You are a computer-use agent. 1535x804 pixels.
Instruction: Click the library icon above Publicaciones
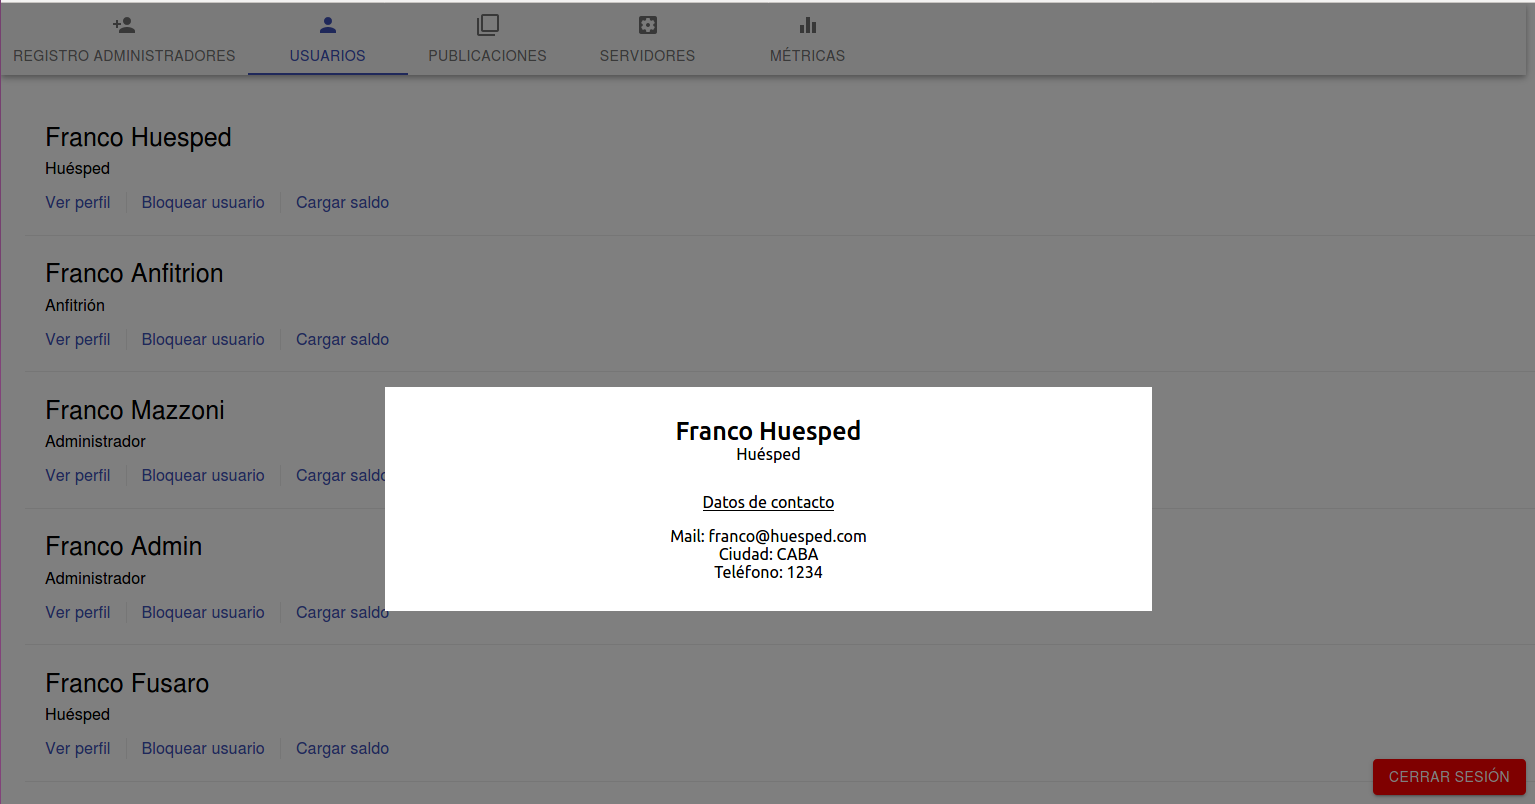[488, 25]
